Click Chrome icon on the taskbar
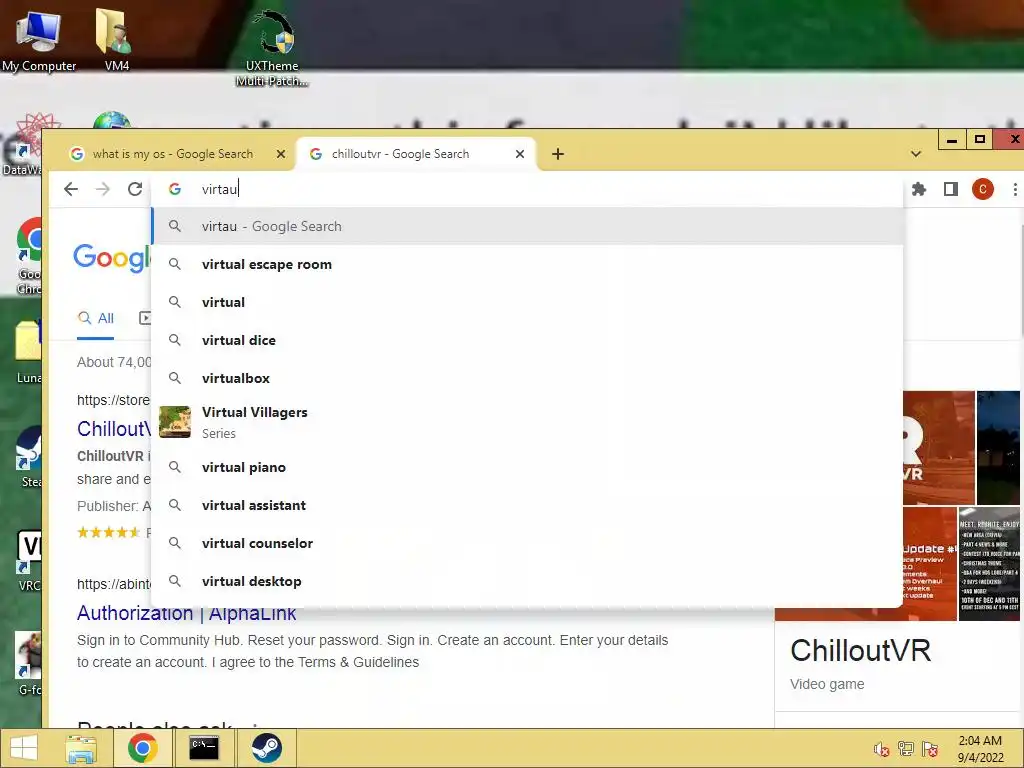 click(142, 748)
